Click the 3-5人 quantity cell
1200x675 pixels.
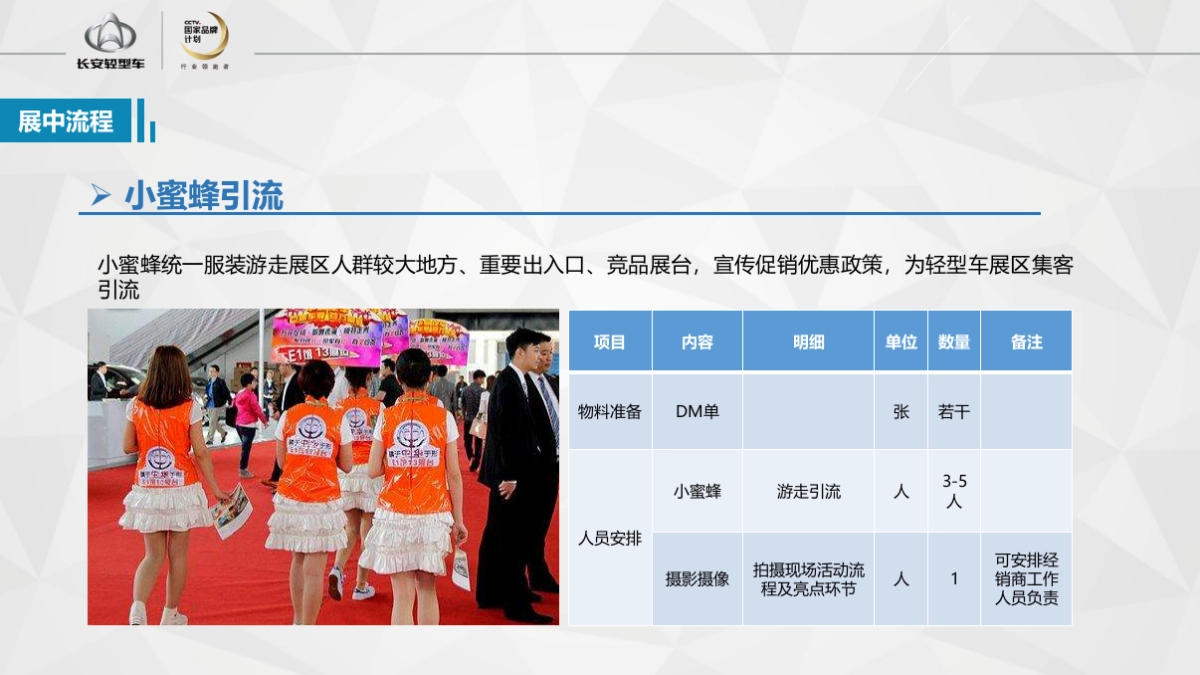[954, 491]
